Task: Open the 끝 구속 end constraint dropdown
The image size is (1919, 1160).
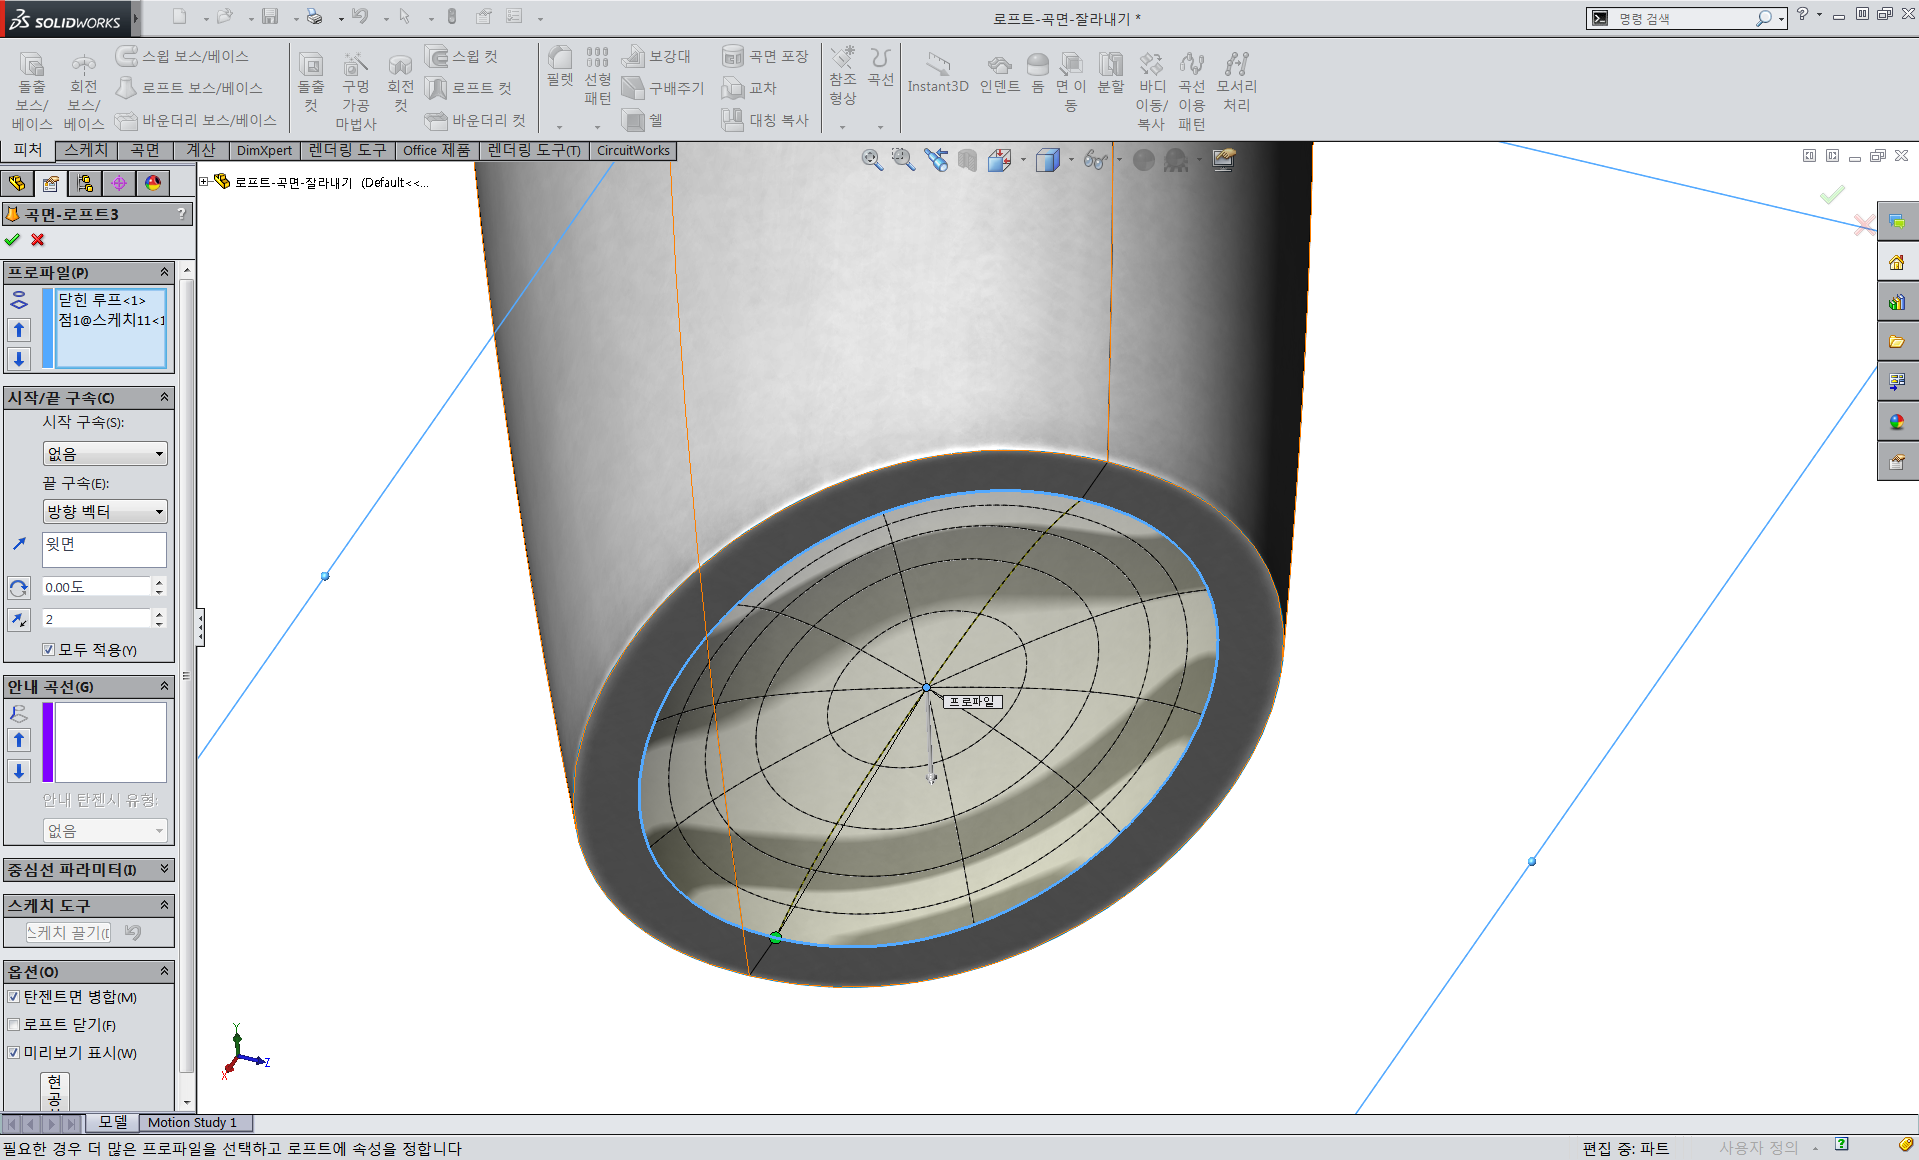Action: pos(105,512)
